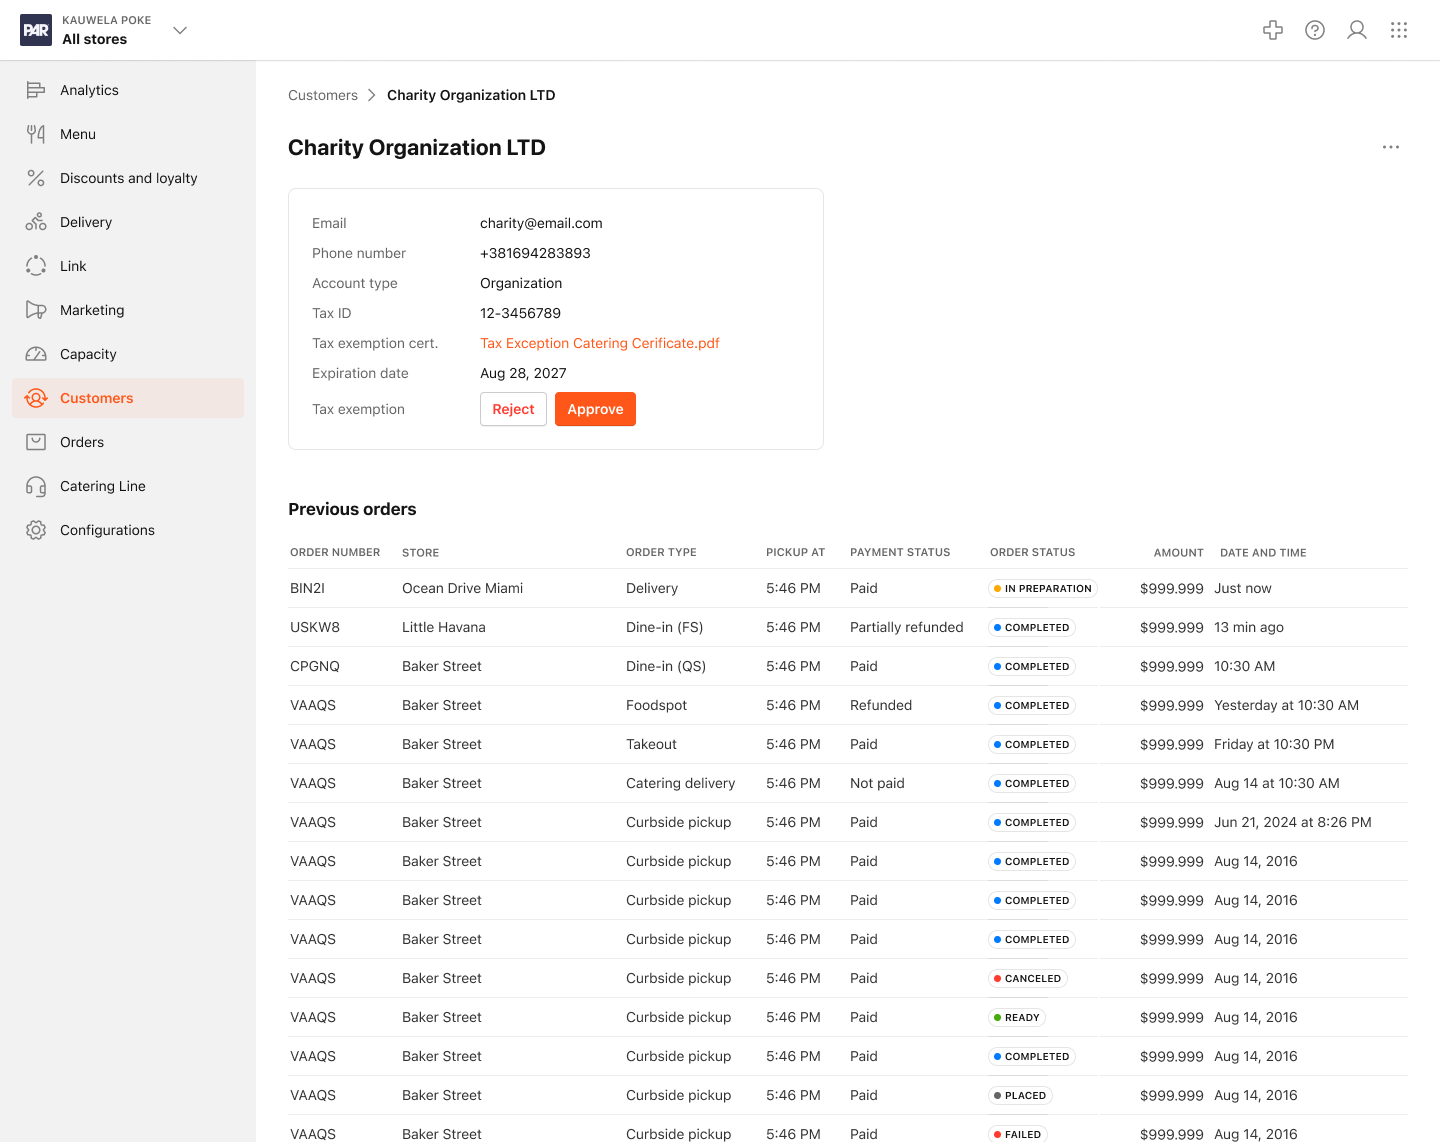Expand the All stores selector chevron

point(180,30)
